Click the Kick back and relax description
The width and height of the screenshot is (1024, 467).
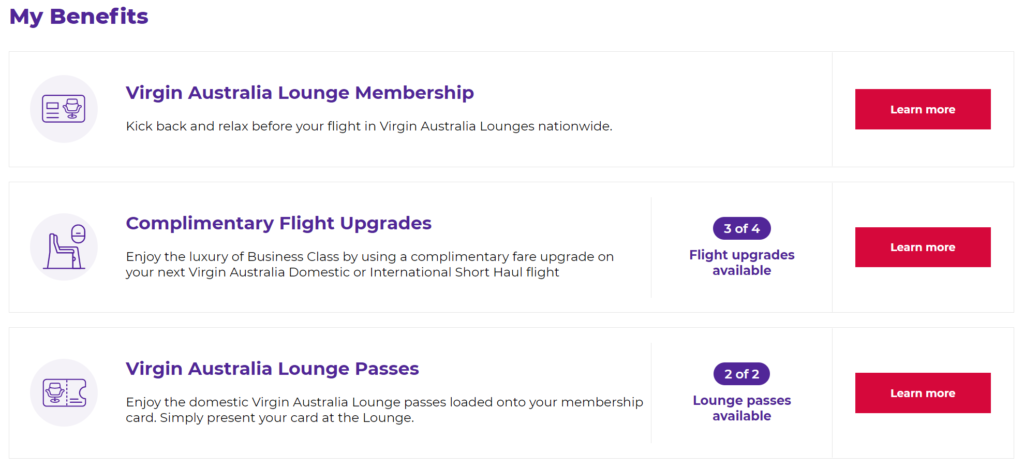(x=369, y=126)
